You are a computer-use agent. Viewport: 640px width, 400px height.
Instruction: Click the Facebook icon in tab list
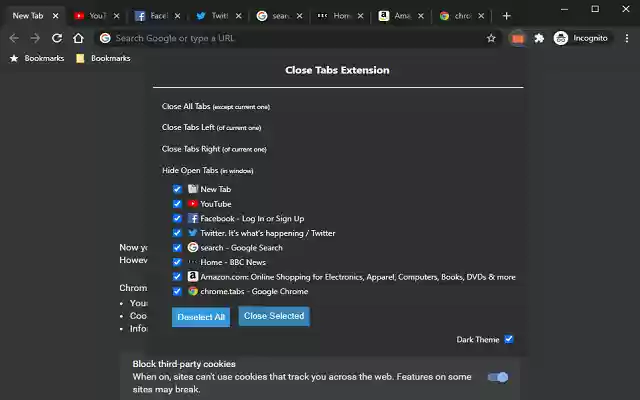(193, 218)
